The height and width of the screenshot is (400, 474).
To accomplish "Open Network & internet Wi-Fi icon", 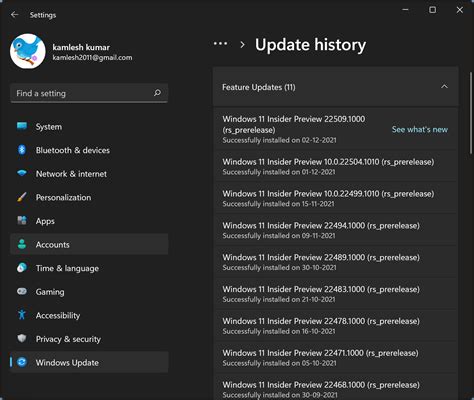I will [x=22, y=173].
